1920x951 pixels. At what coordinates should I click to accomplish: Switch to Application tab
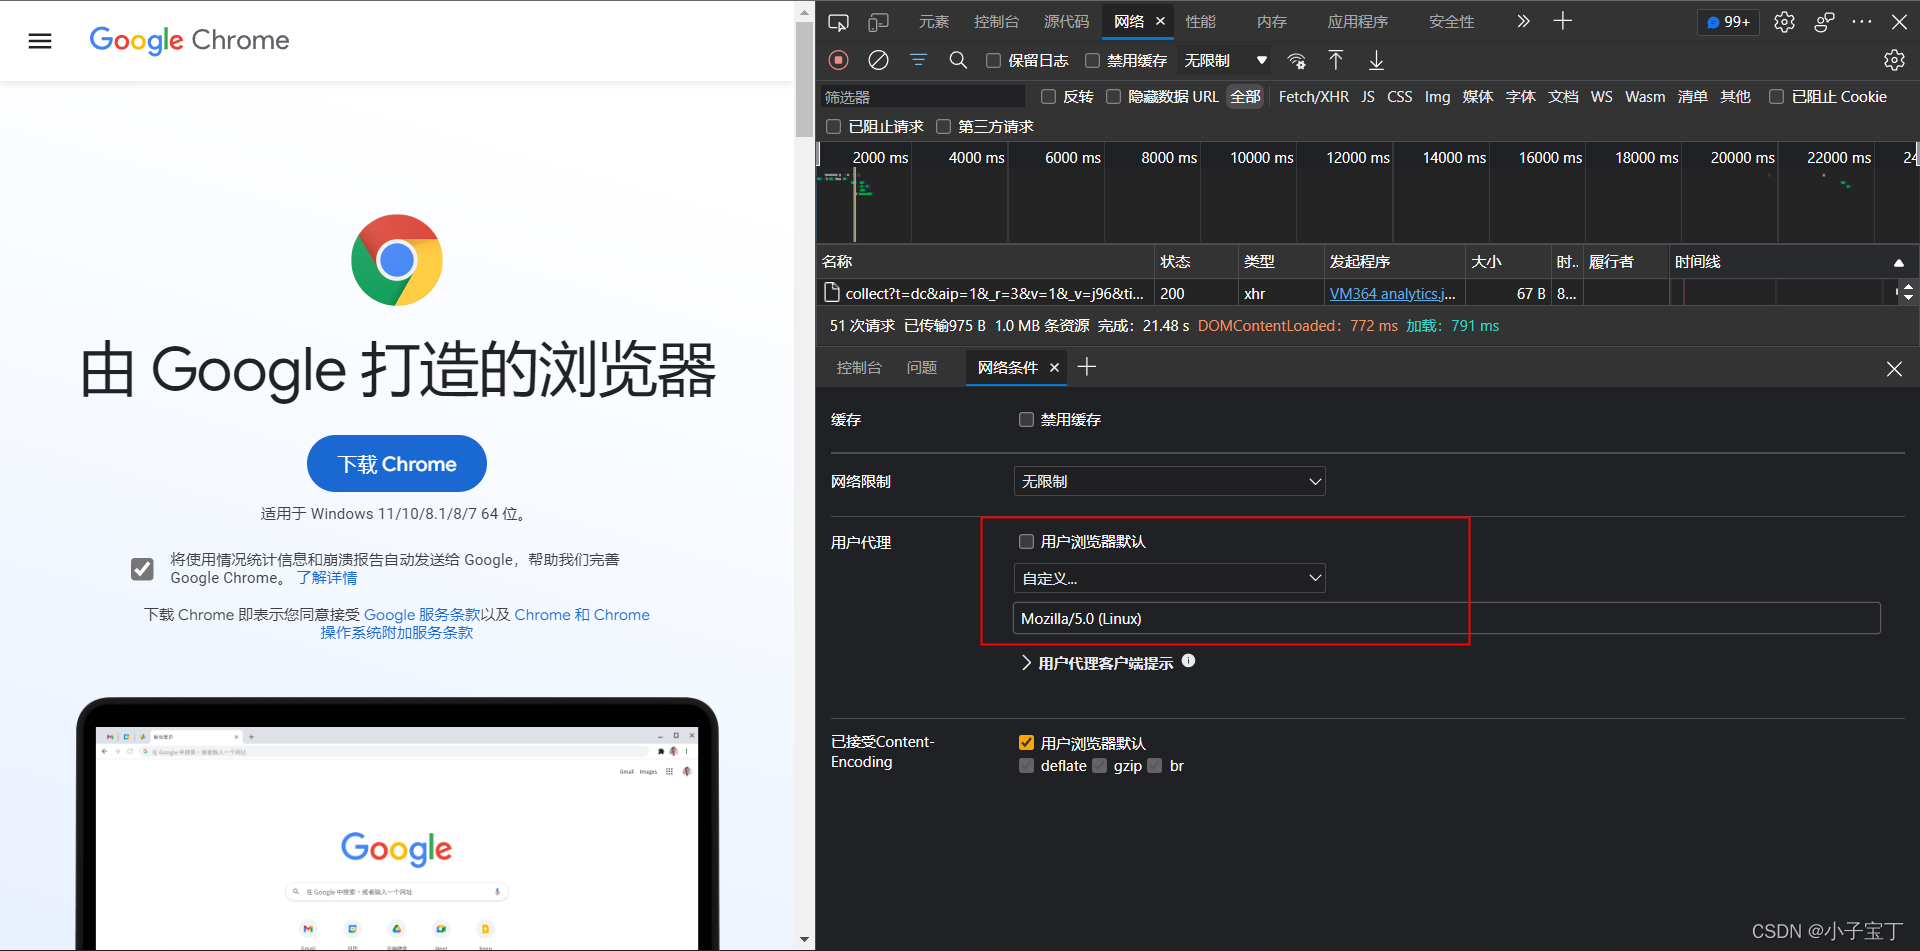pyautogui.click(x=1357, y=21)
